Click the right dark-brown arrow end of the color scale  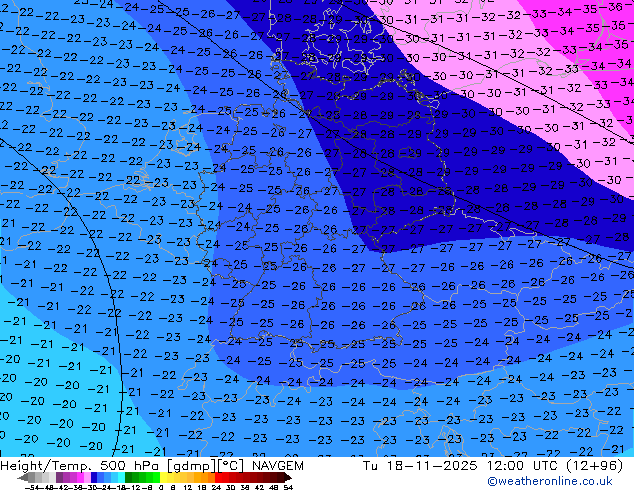[287, 477]
